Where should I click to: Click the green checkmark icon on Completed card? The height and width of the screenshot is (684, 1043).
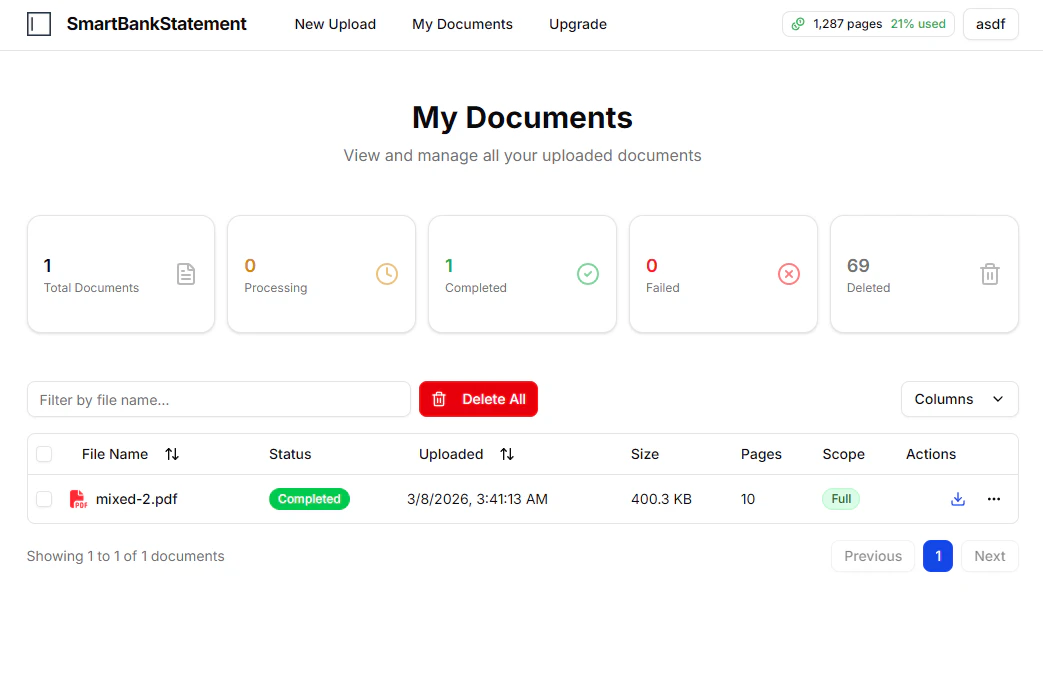(588, 274)
